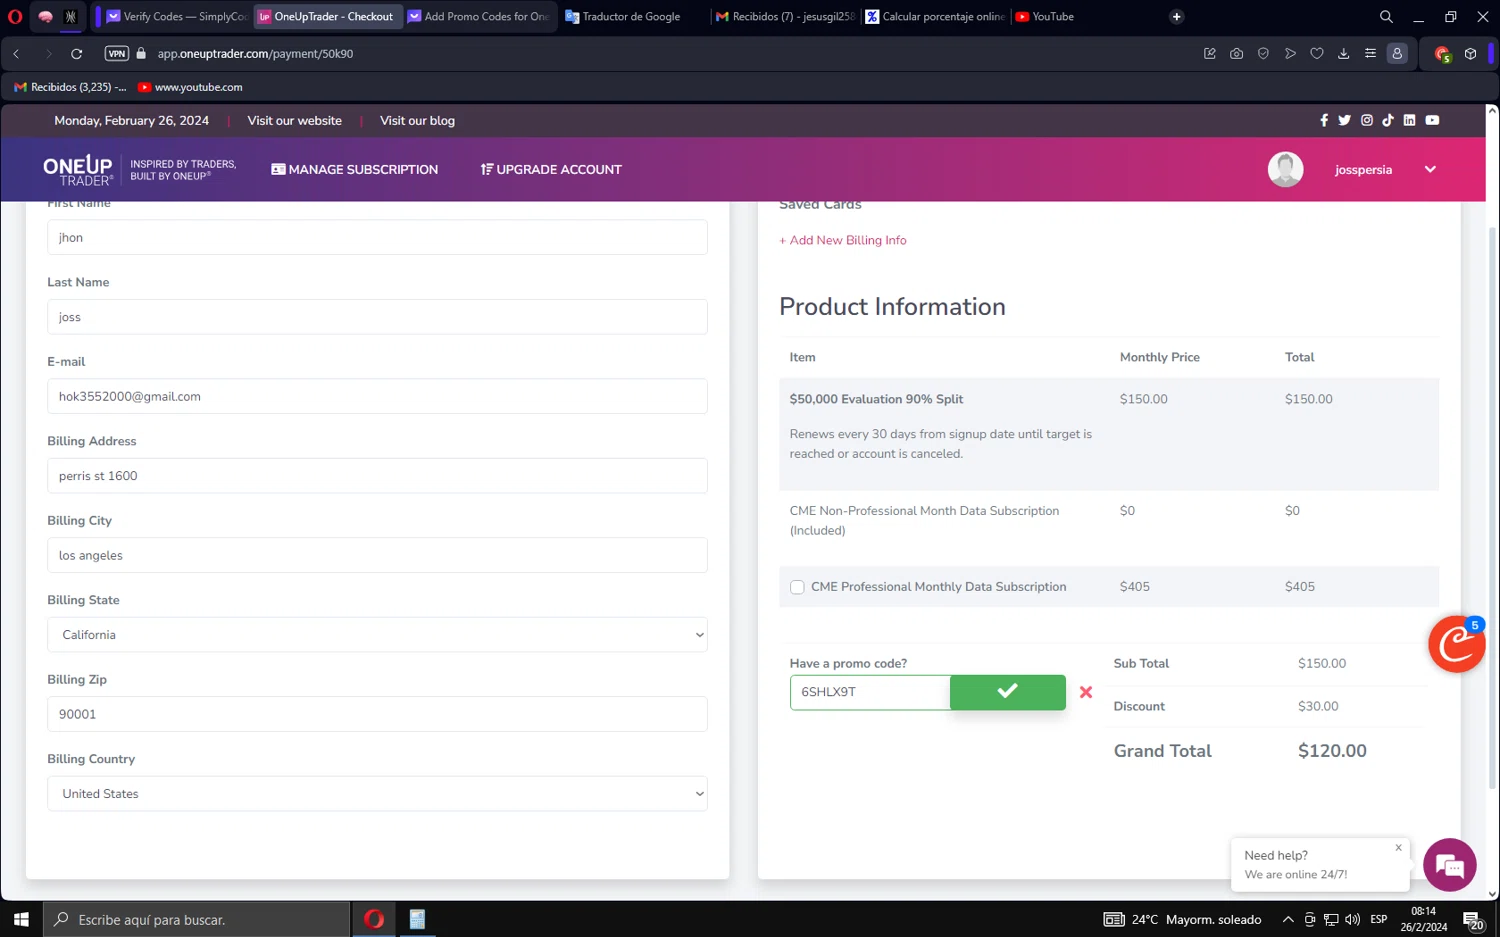This screenshot has height=937, width=1500.
Task: Toggle the browser VPN badge
Action: coord(117,54)
